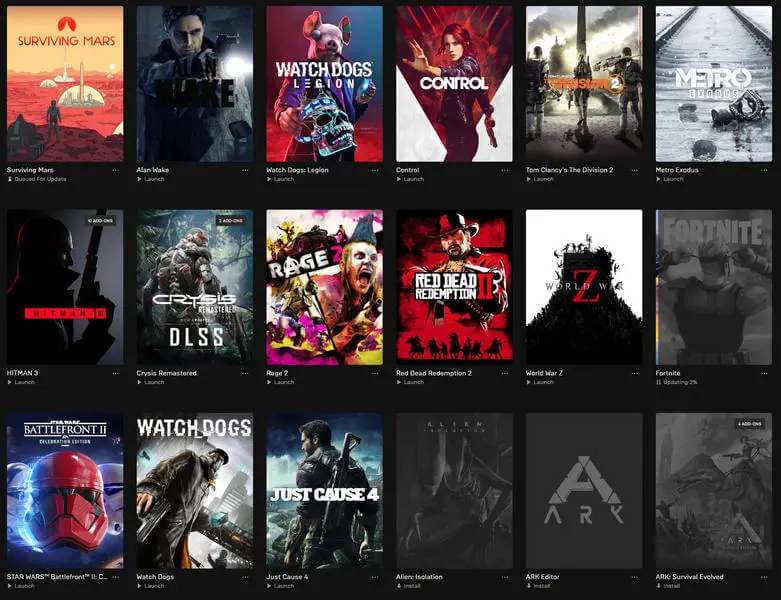Open World War Z three-dot options menu
The height and width of the screenshot is (600, 781).
click(x=635, y=373)
